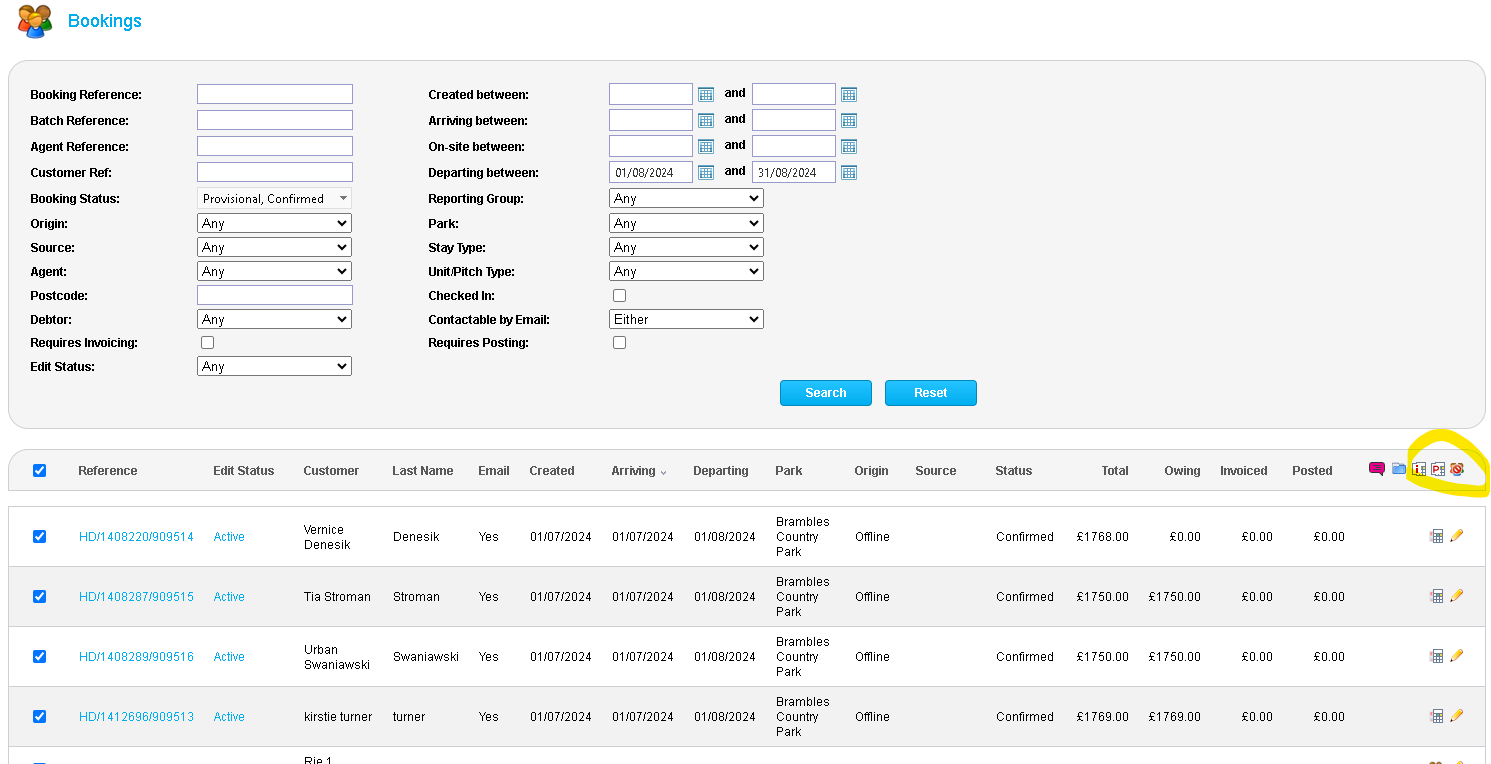Open booking HD/1408220/909514 link
This screenshot has width=1491, height=764.
tap(136, 537)
